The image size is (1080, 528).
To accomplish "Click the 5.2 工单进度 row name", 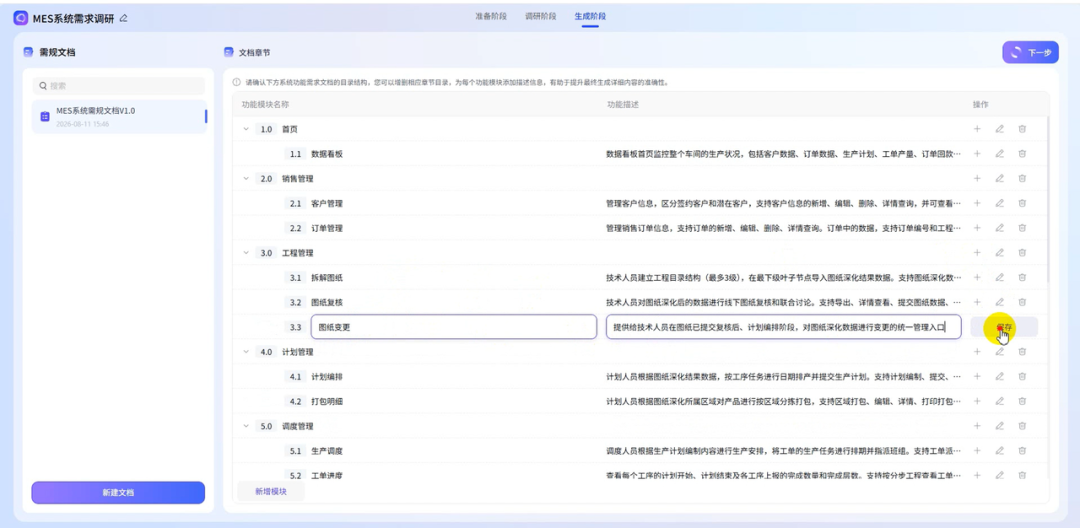I will click(326, 475).
